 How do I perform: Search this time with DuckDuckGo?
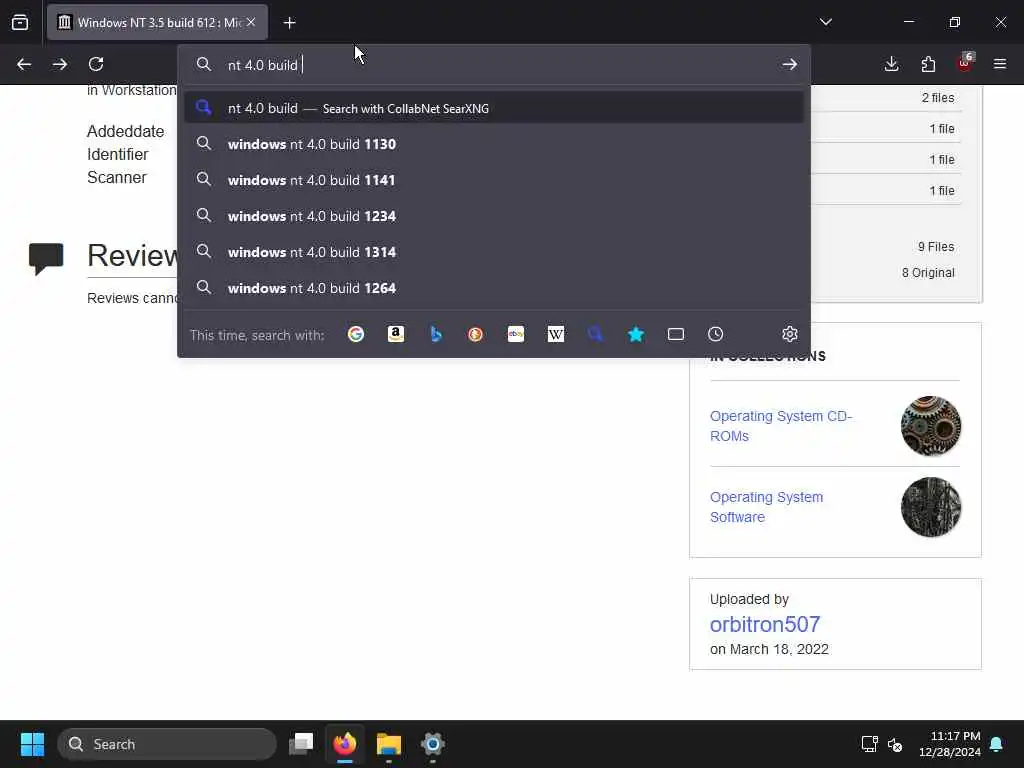coord(475,334)
